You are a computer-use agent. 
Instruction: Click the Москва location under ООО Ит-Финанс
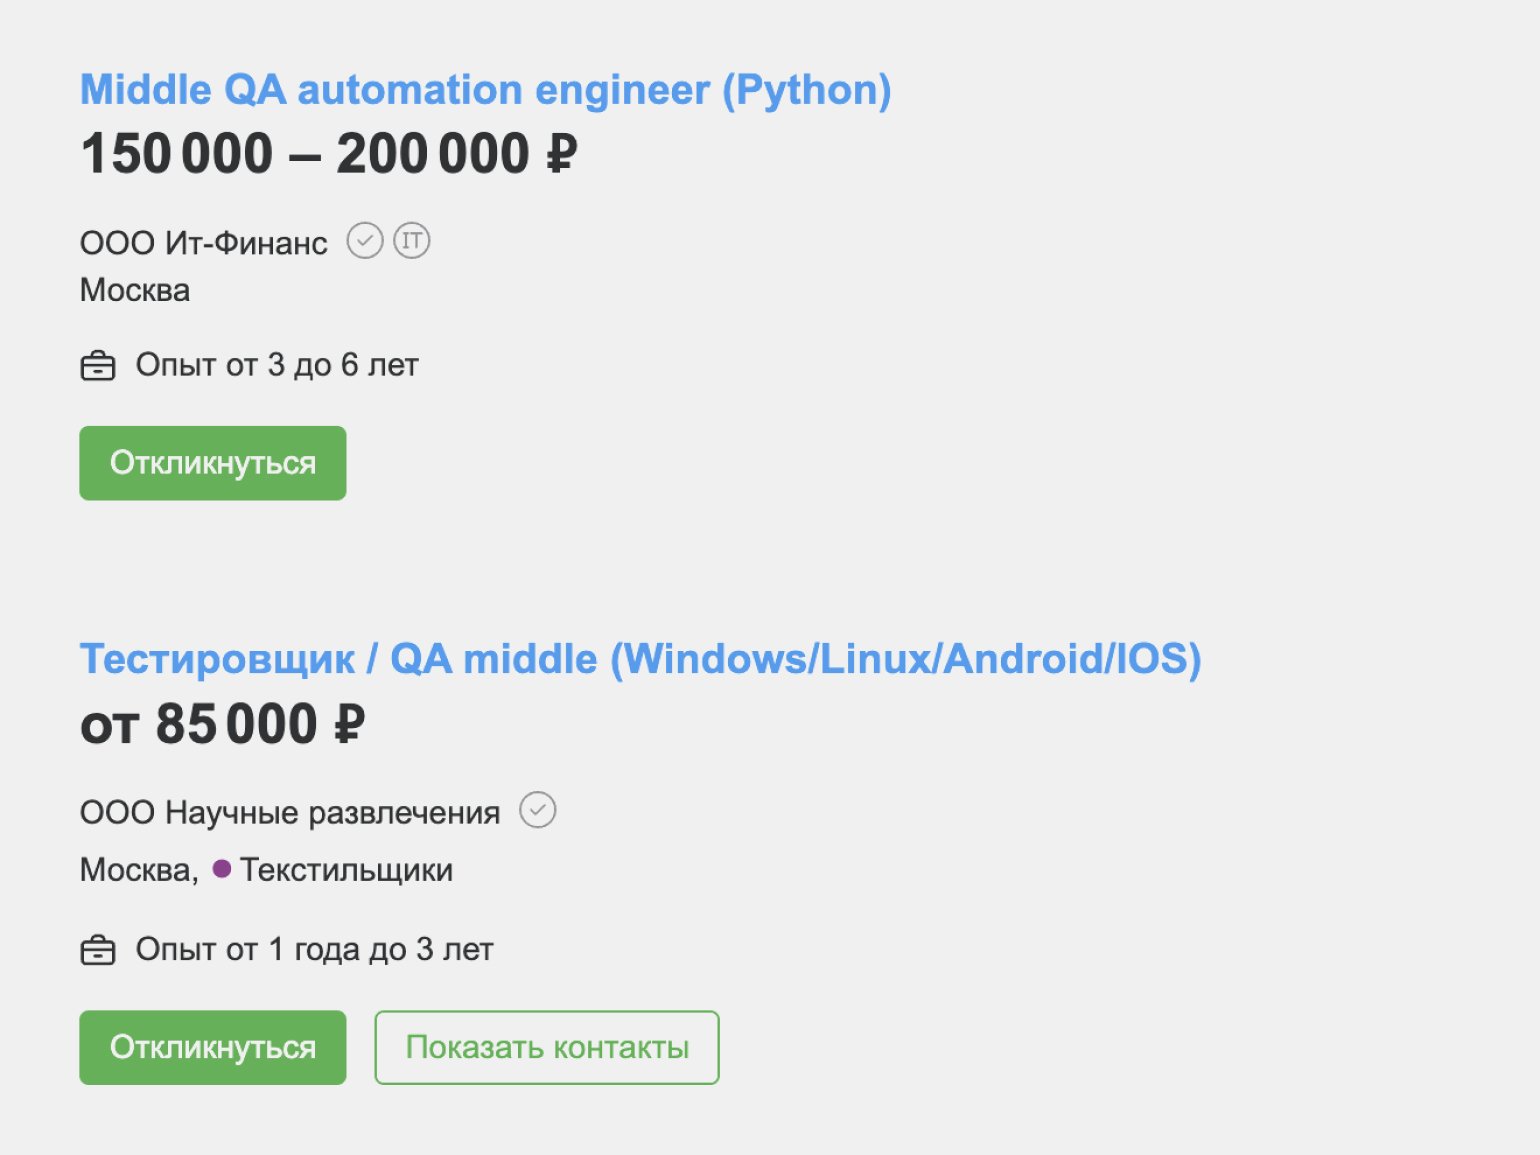(x=135, y=290)
